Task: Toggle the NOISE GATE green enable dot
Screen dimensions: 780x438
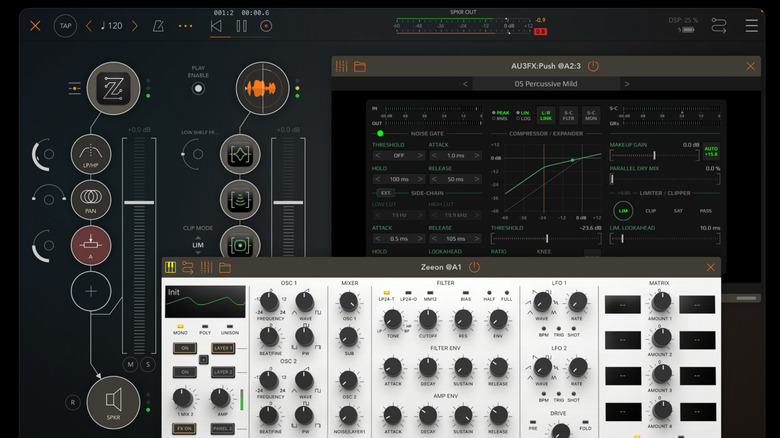Action: (380, 133)
